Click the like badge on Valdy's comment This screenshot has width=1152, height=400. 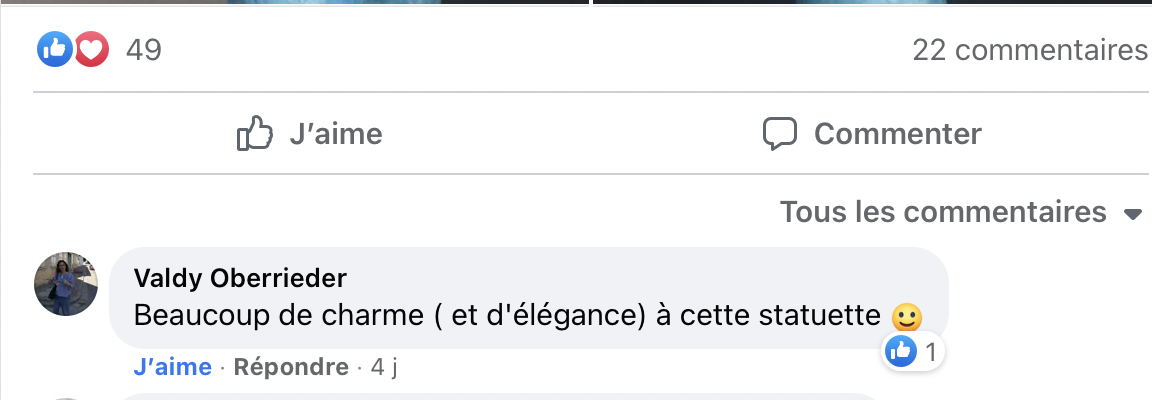(902, 351)
